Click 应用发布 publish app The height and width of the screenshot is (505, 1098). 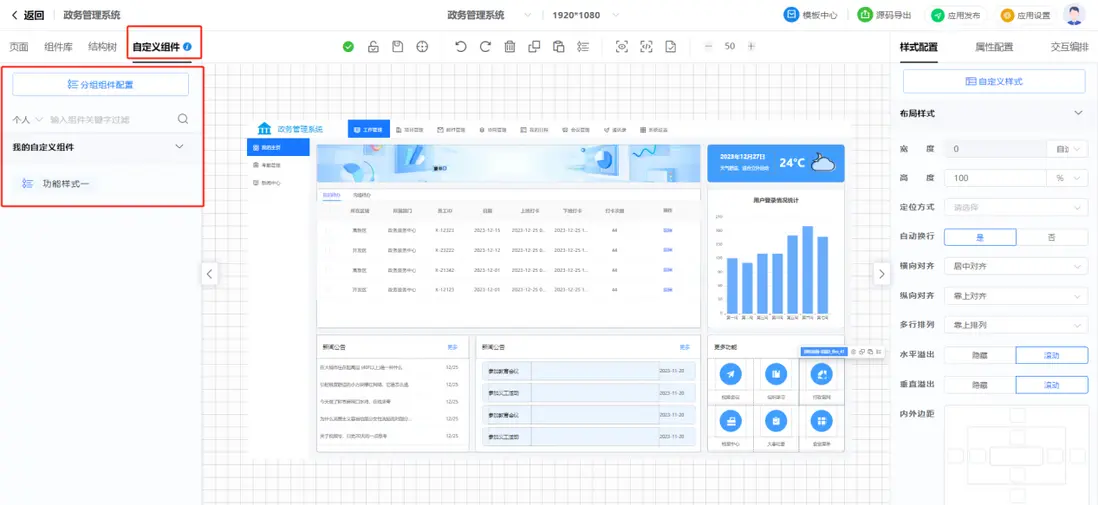point(957,15)
